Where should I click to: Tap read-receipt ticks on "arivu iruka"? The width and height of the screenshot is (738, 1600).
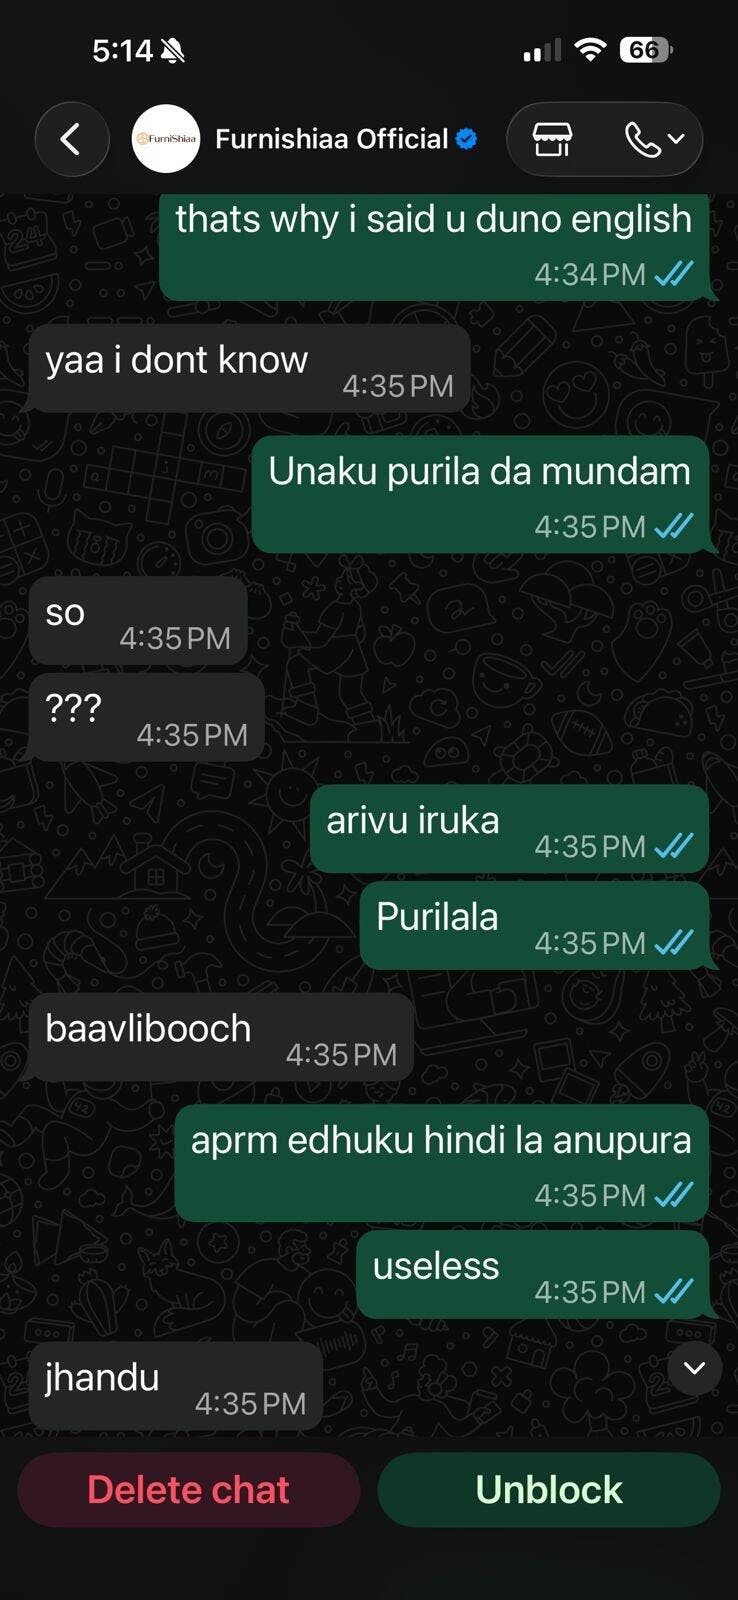tap(674, 847)
